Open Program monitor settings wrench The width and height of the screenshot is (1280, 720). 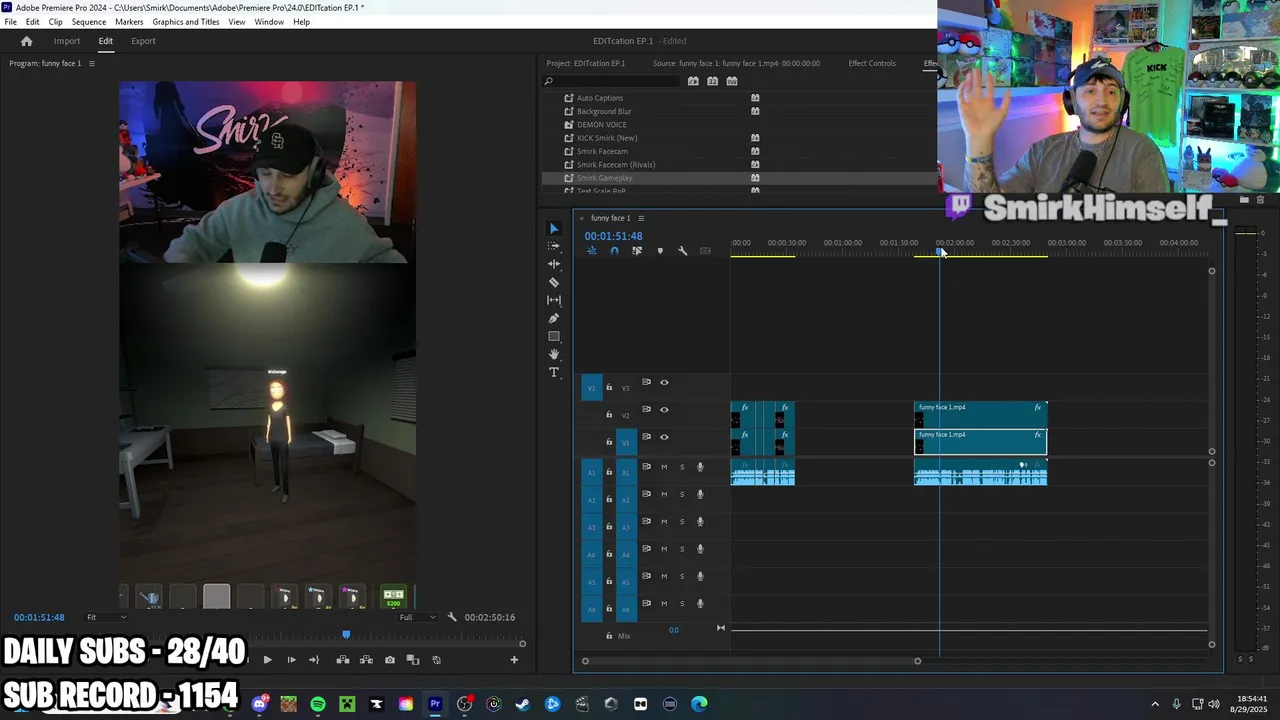(451, 617)
